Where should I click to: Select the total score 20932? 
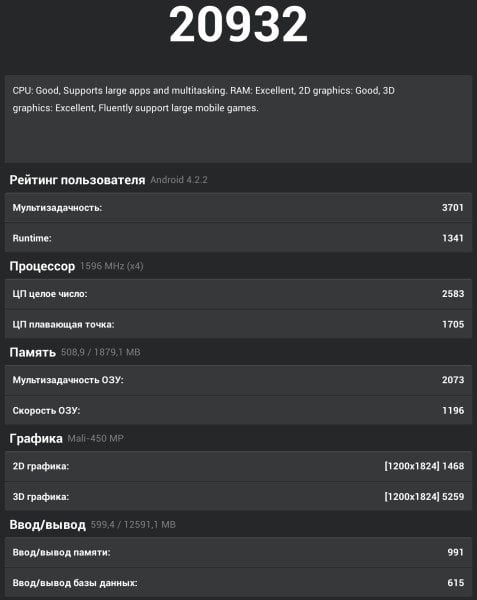coord(238,25)
